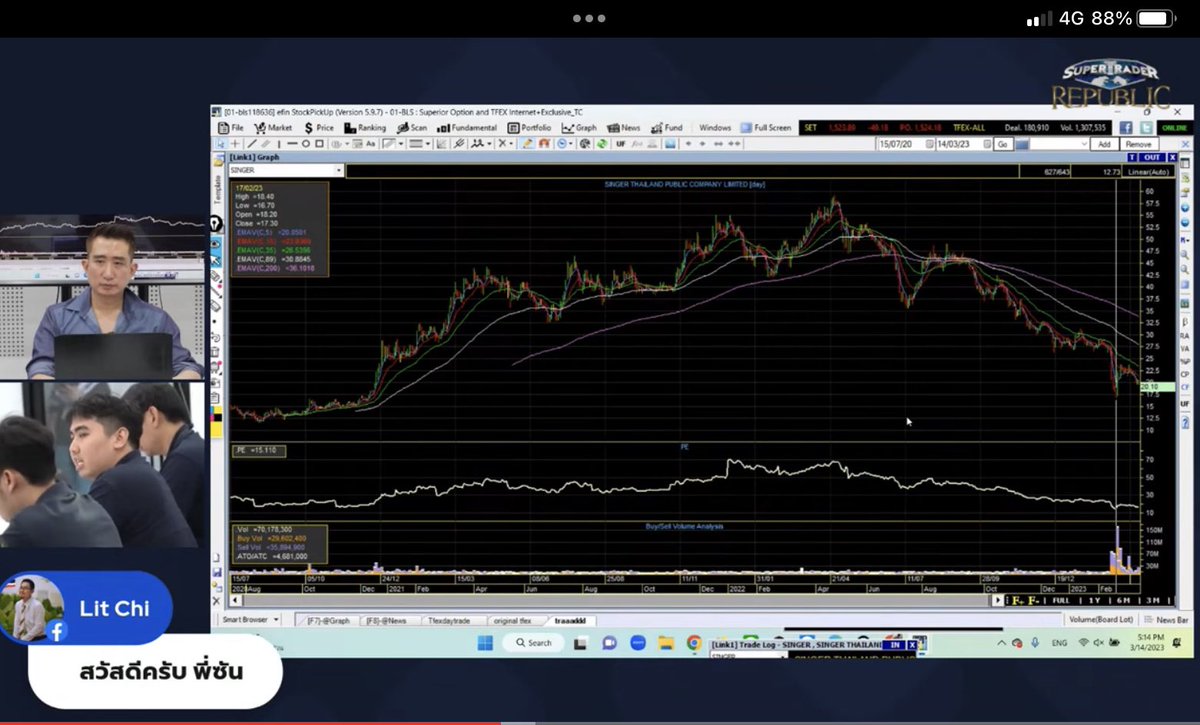Click the OUT button on graph panel
Viewport: 1200px width, 725px height.
(1152, 157)
